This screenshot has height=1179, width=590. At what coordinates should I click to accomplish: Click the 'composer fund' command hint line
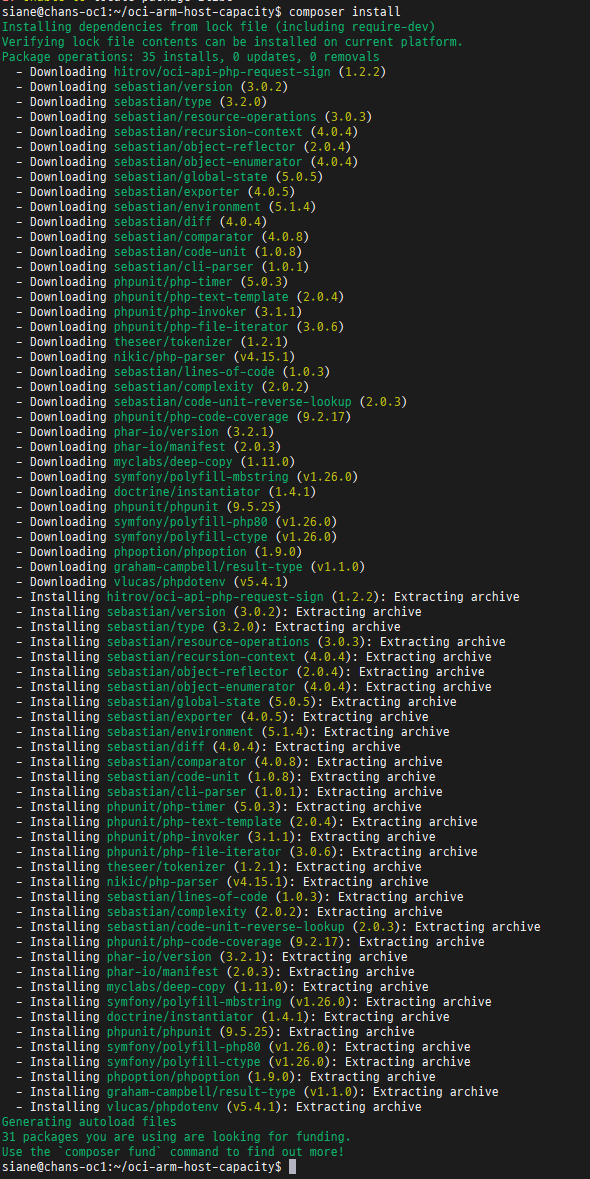pyautogui.click(x=173, y=1152)
